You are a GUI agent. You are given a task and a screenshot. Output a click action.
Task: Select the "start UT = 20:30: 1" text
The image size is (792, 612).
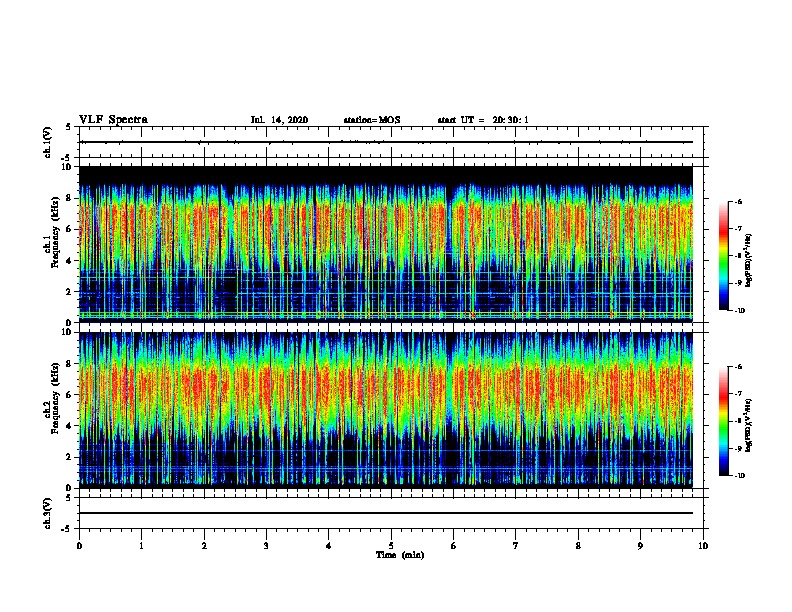coord(483,120)
